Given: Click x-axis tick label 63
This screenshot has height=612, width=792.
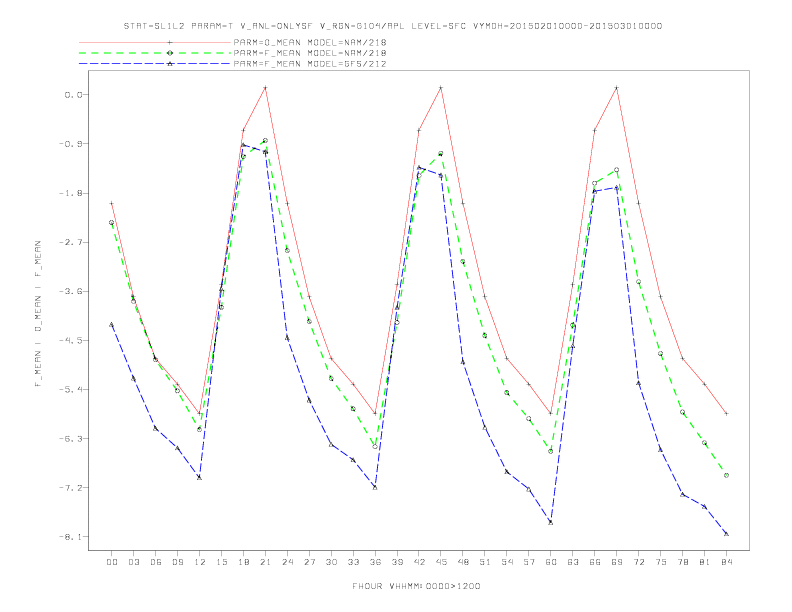Looking at the screenshot, I should coord(573,562).
